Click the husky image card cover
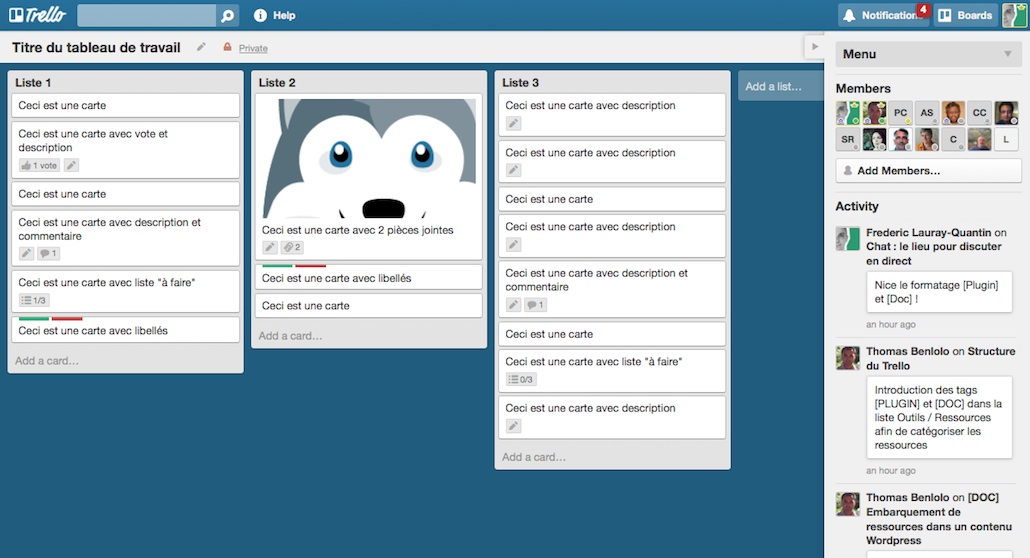Screen dimensions: 1030x558 tap(369, 158)
